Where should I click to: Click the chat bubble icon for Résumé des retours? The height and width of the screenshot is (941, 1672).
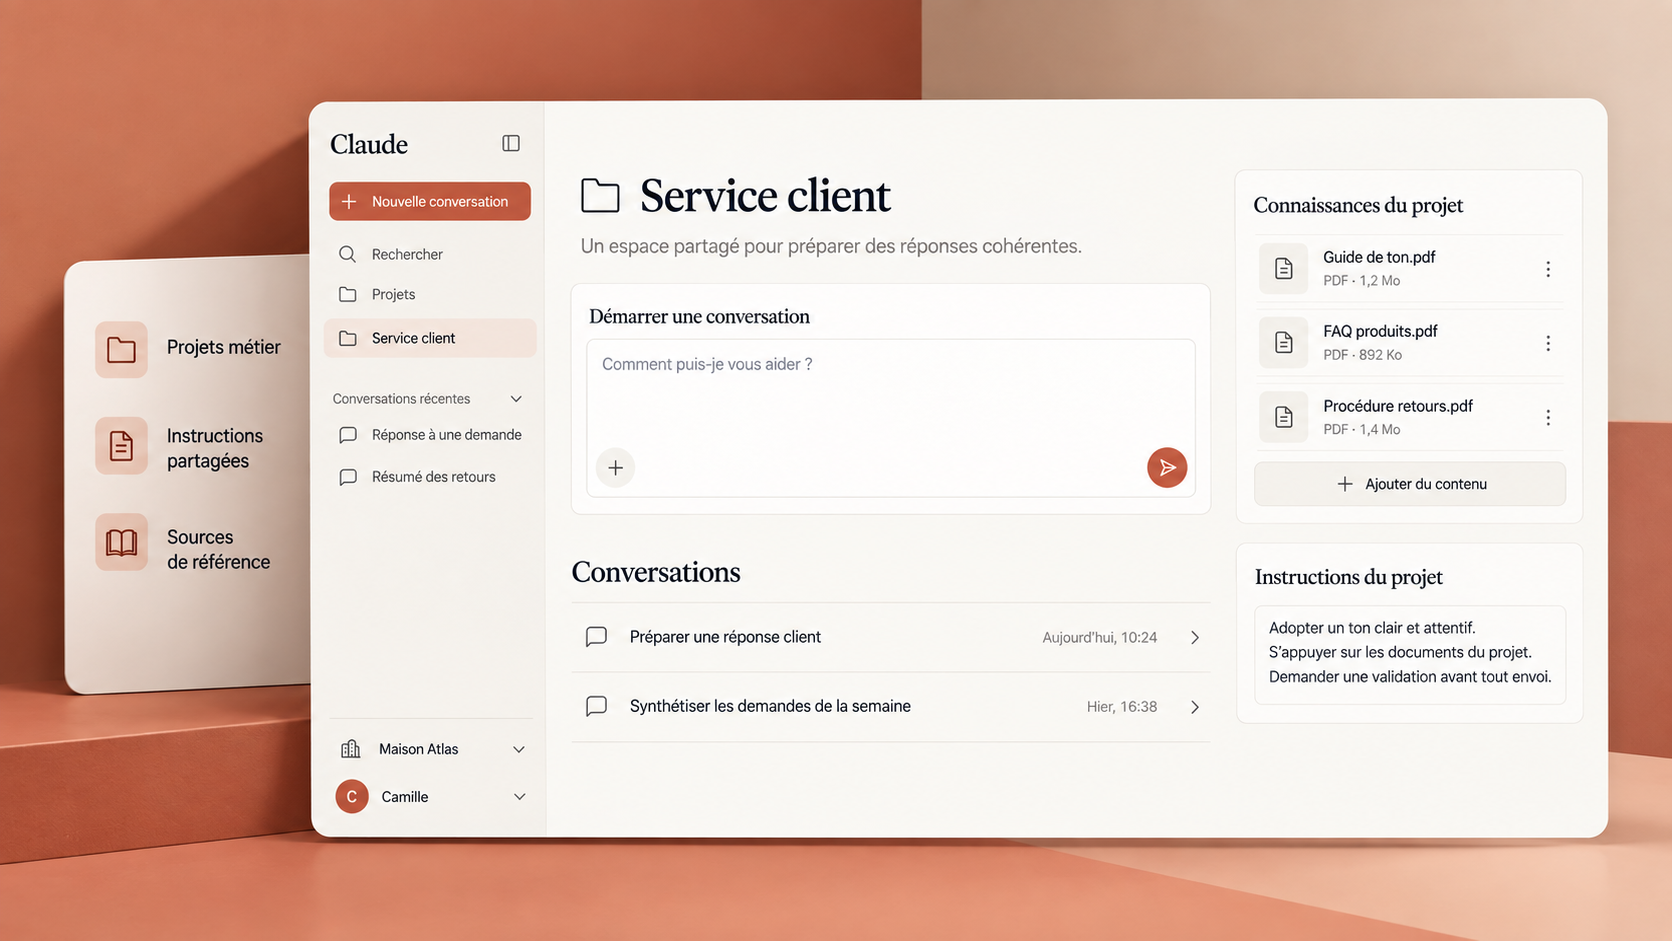click(347, 477)
